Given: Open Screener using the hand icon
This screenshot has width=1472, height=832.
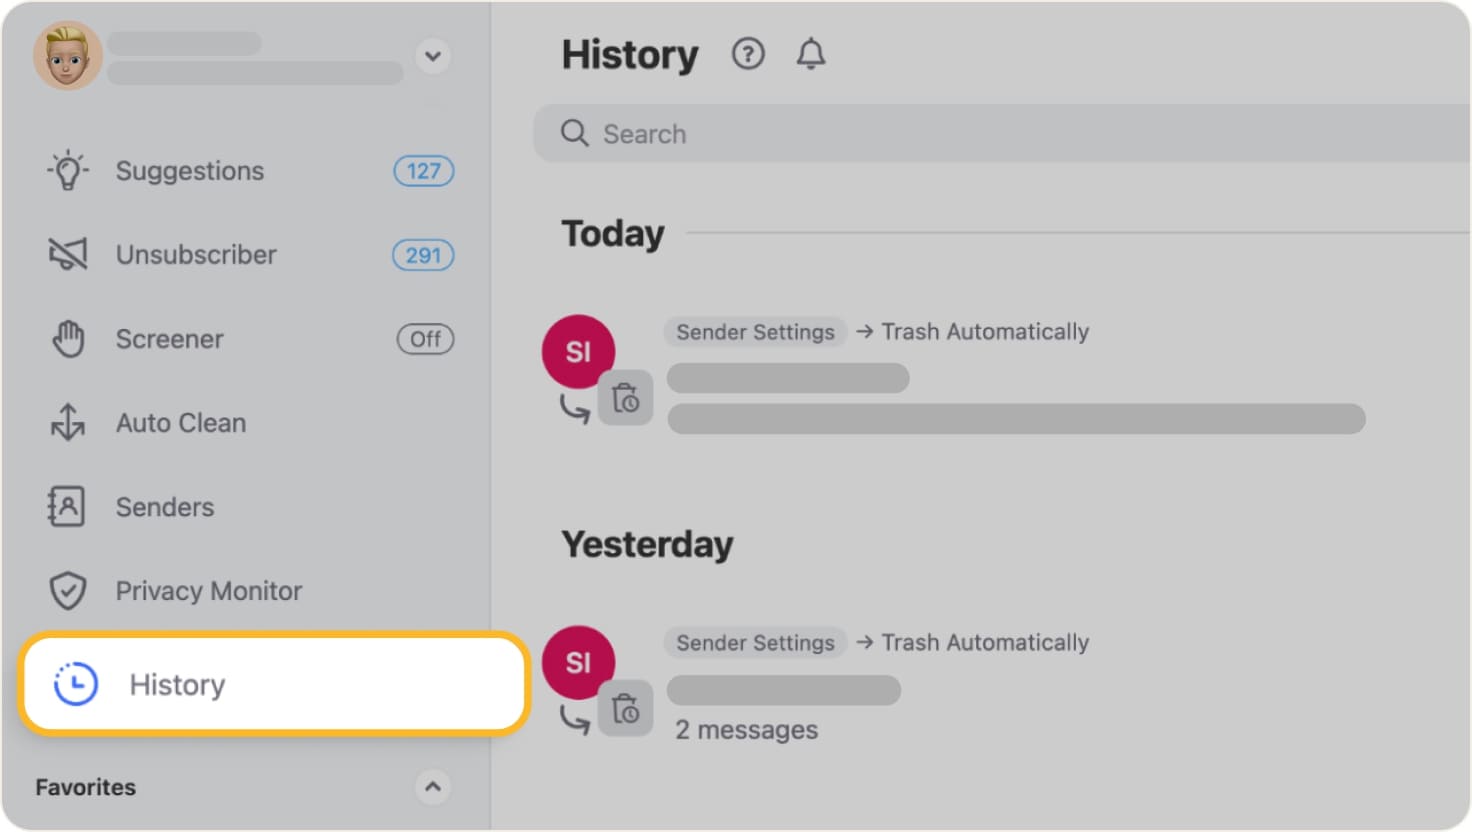Looking at the screenshot, I should point(68,338).
